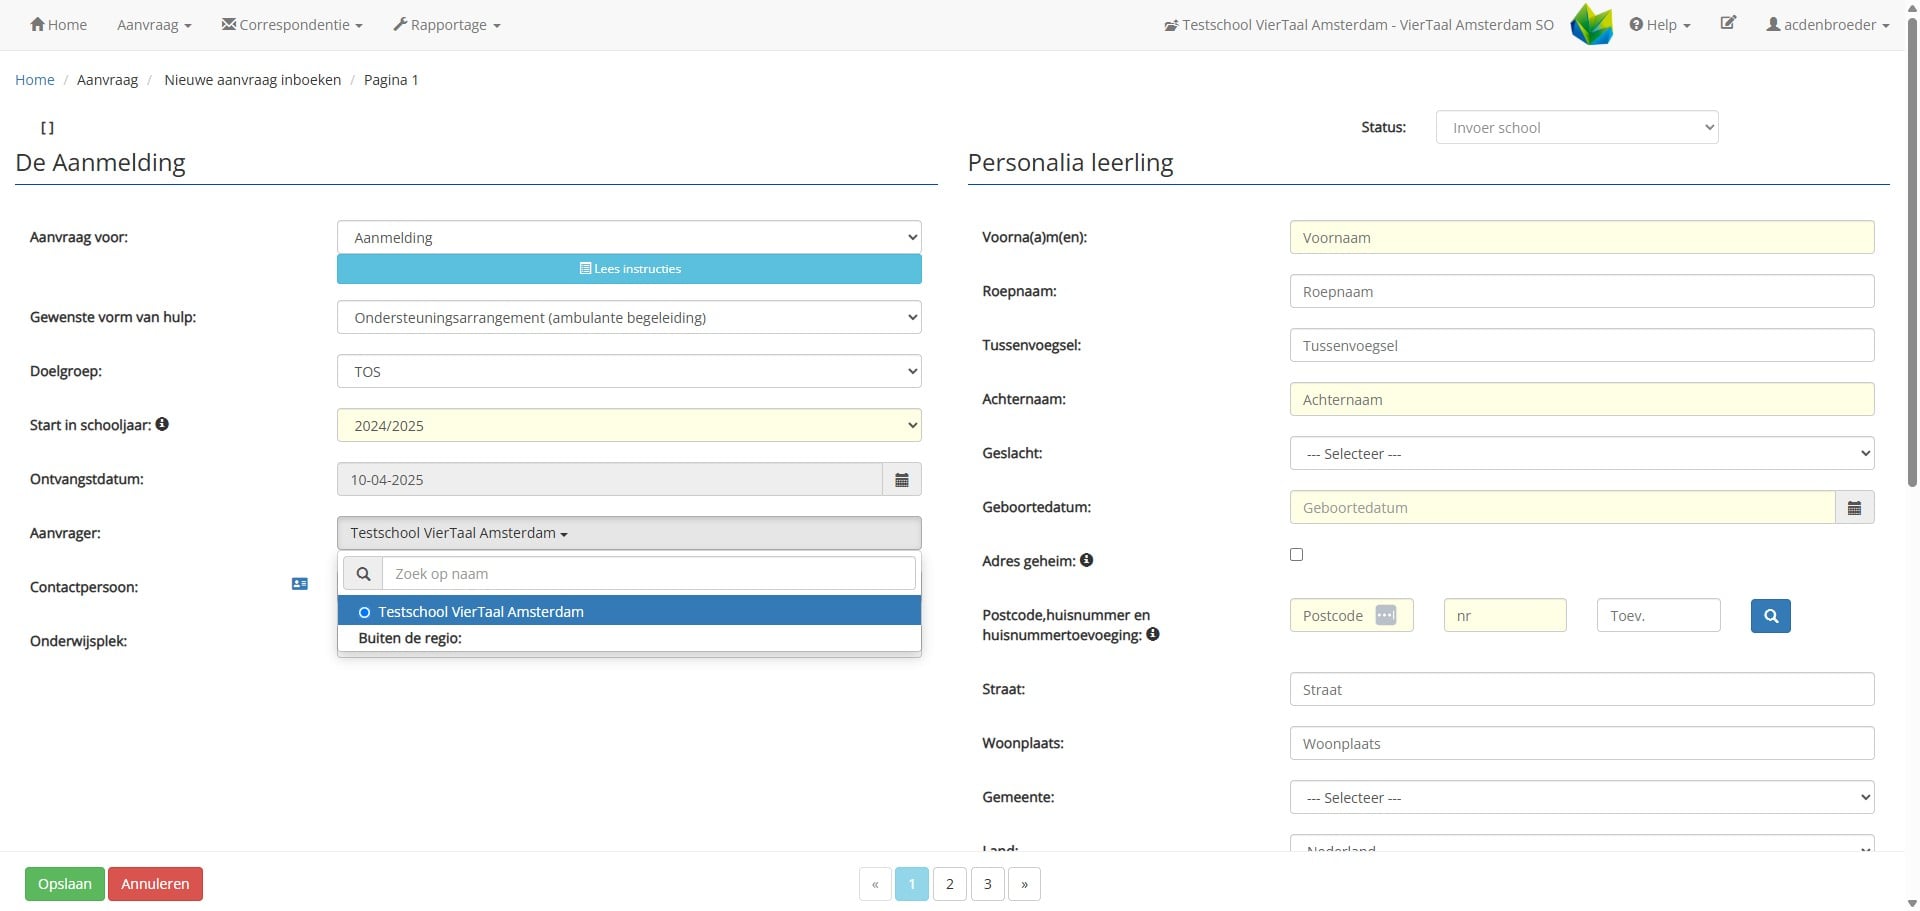The image size is (1920, 911).
Task: Click previous page arrow in pagination
Action: pyautogui.click(x=875, y=884)
